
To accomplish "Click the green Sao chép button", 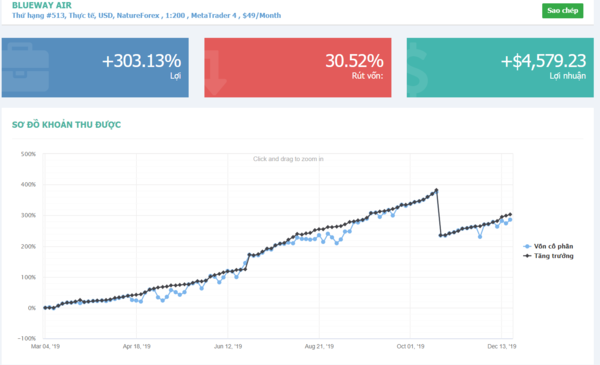I will point(562,11).
